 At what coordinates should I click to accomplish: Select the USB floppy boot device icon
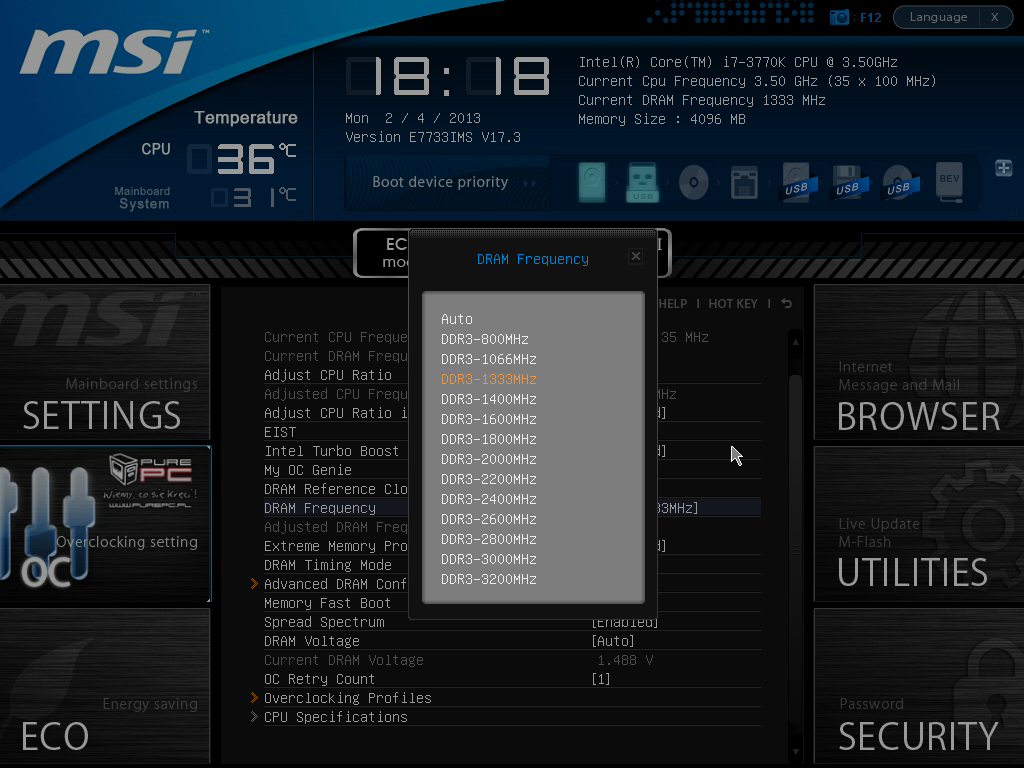click(847, 182)
